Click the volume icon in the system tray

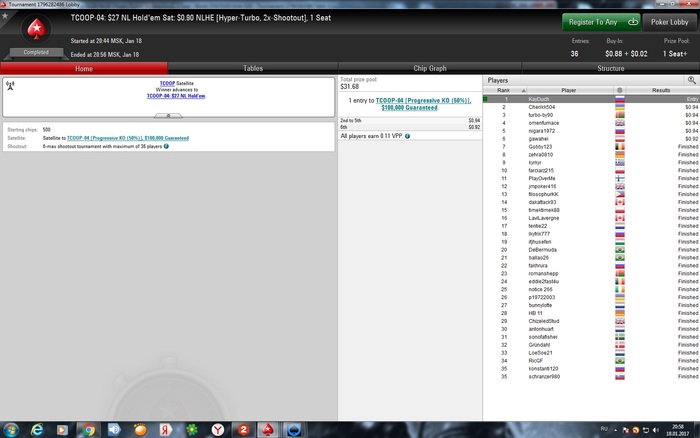click(656, 430)
